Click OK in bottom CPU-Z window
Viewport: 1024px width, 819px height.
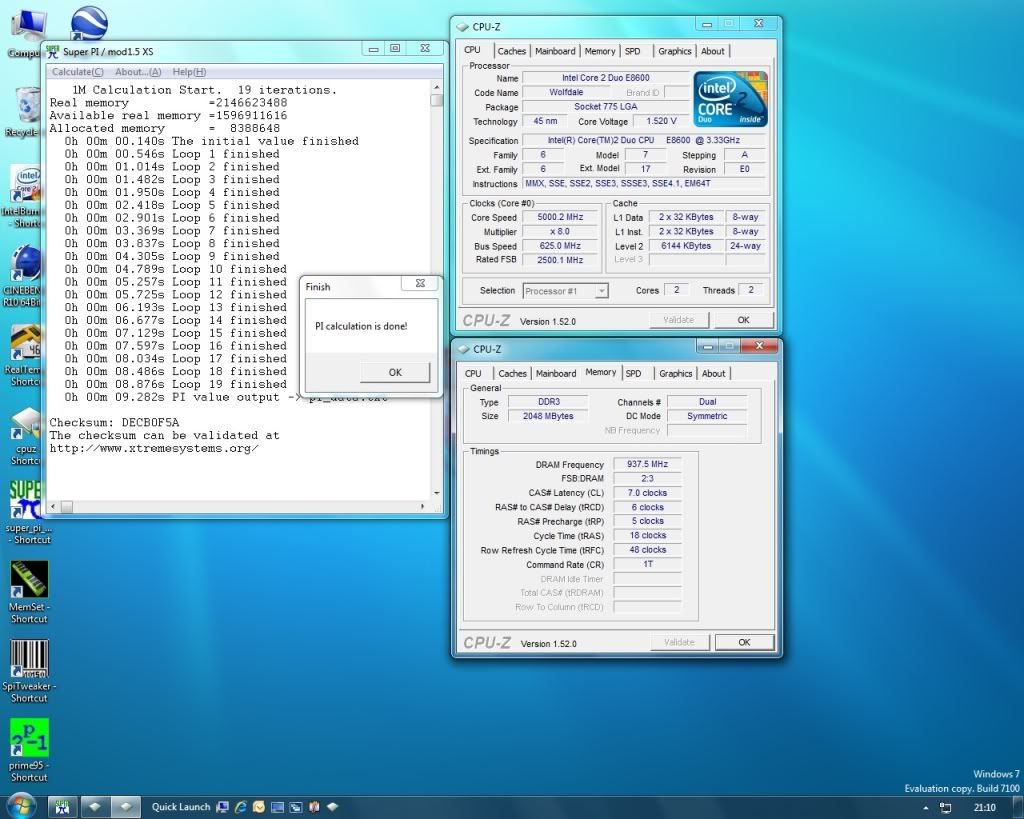[x=744, y=642]
